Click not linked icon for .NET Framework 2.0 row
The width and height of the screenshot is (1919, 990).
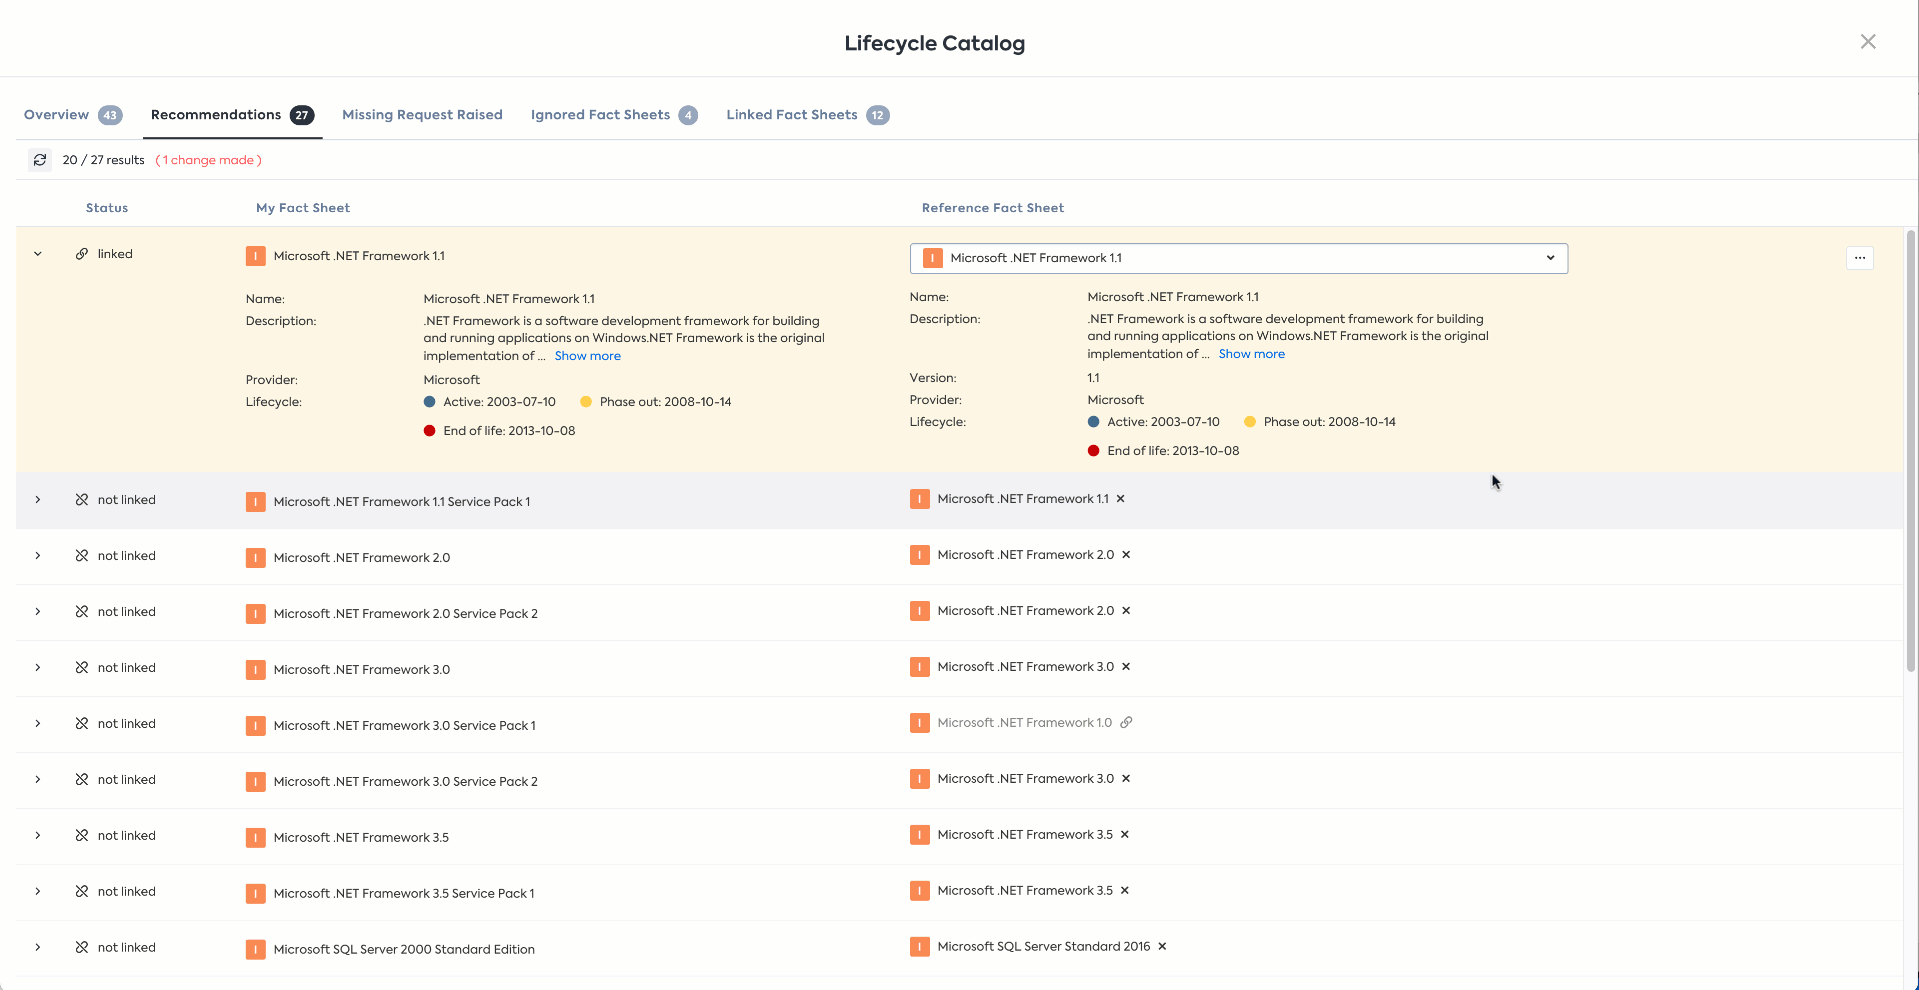(x=82, y=556)
